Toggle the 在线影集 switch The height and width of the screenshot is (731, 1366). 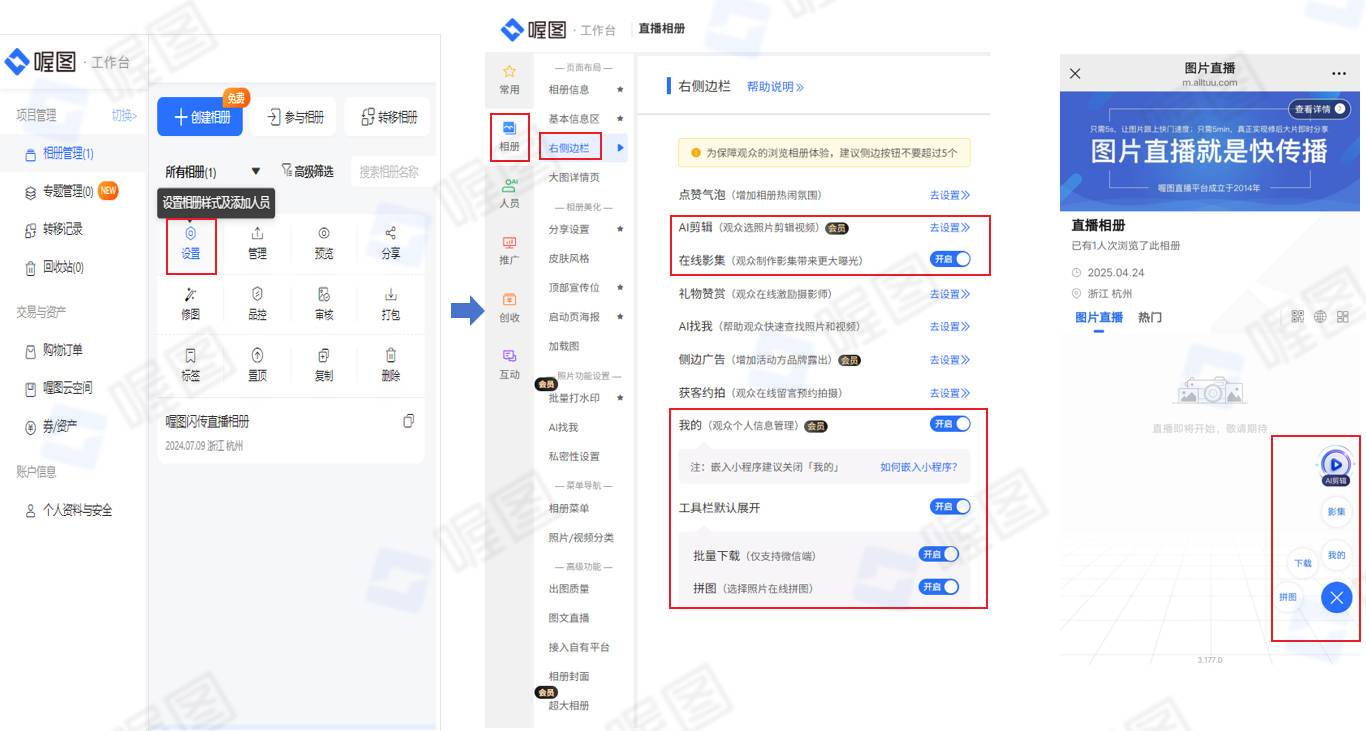coord(950,259)
